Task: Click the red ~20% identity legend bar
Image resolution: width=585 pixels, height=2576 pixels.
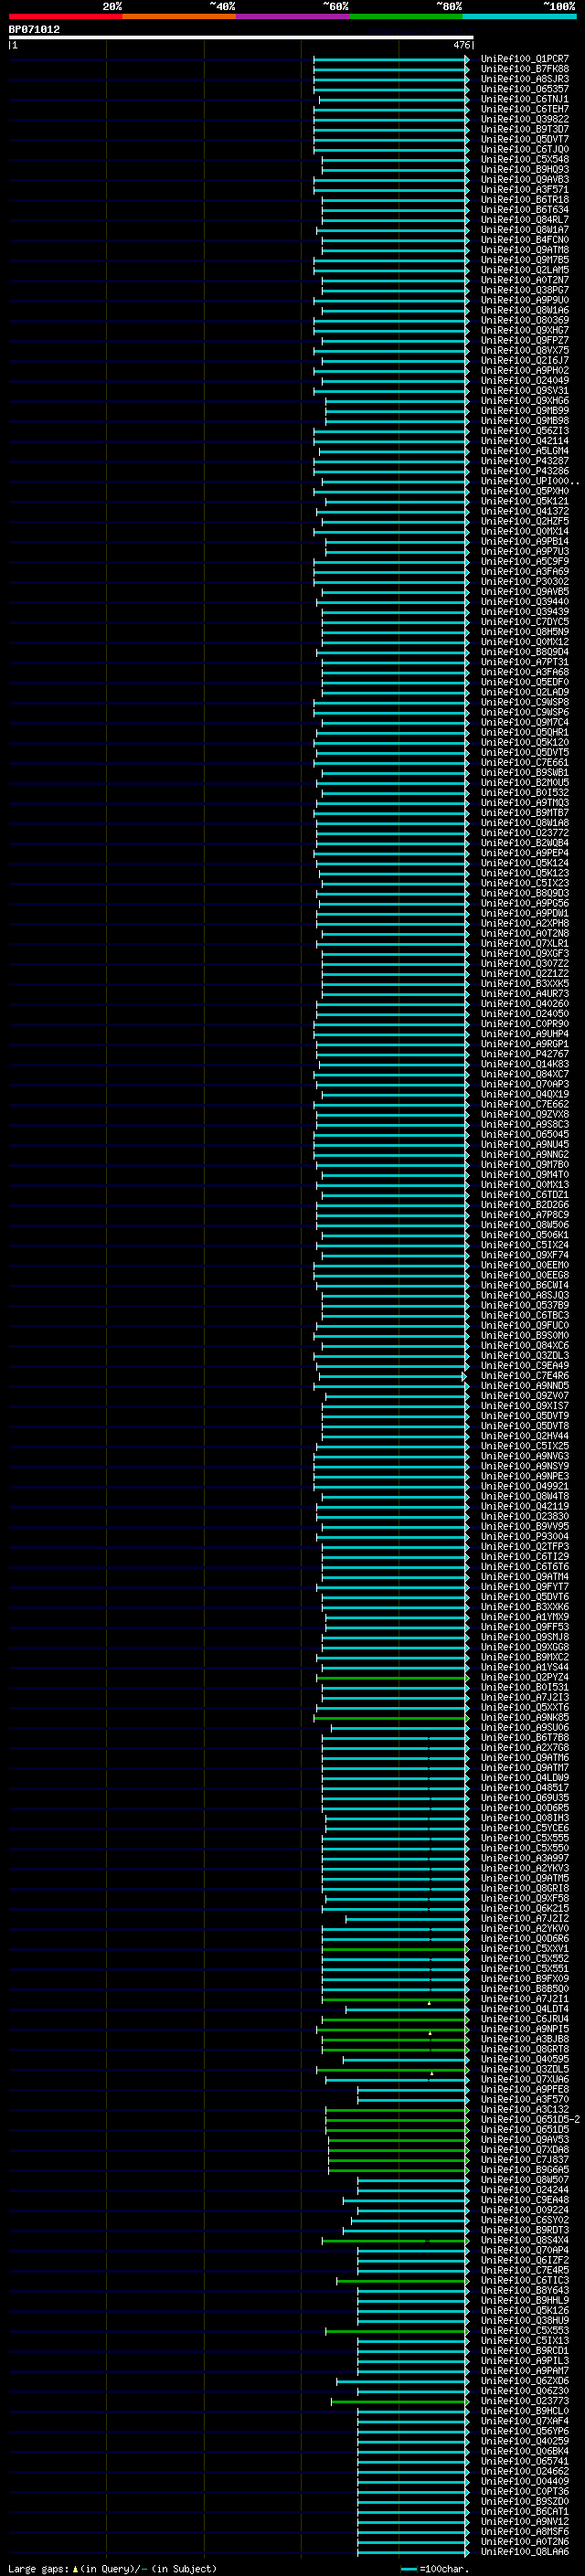Action: pos(65,16)
